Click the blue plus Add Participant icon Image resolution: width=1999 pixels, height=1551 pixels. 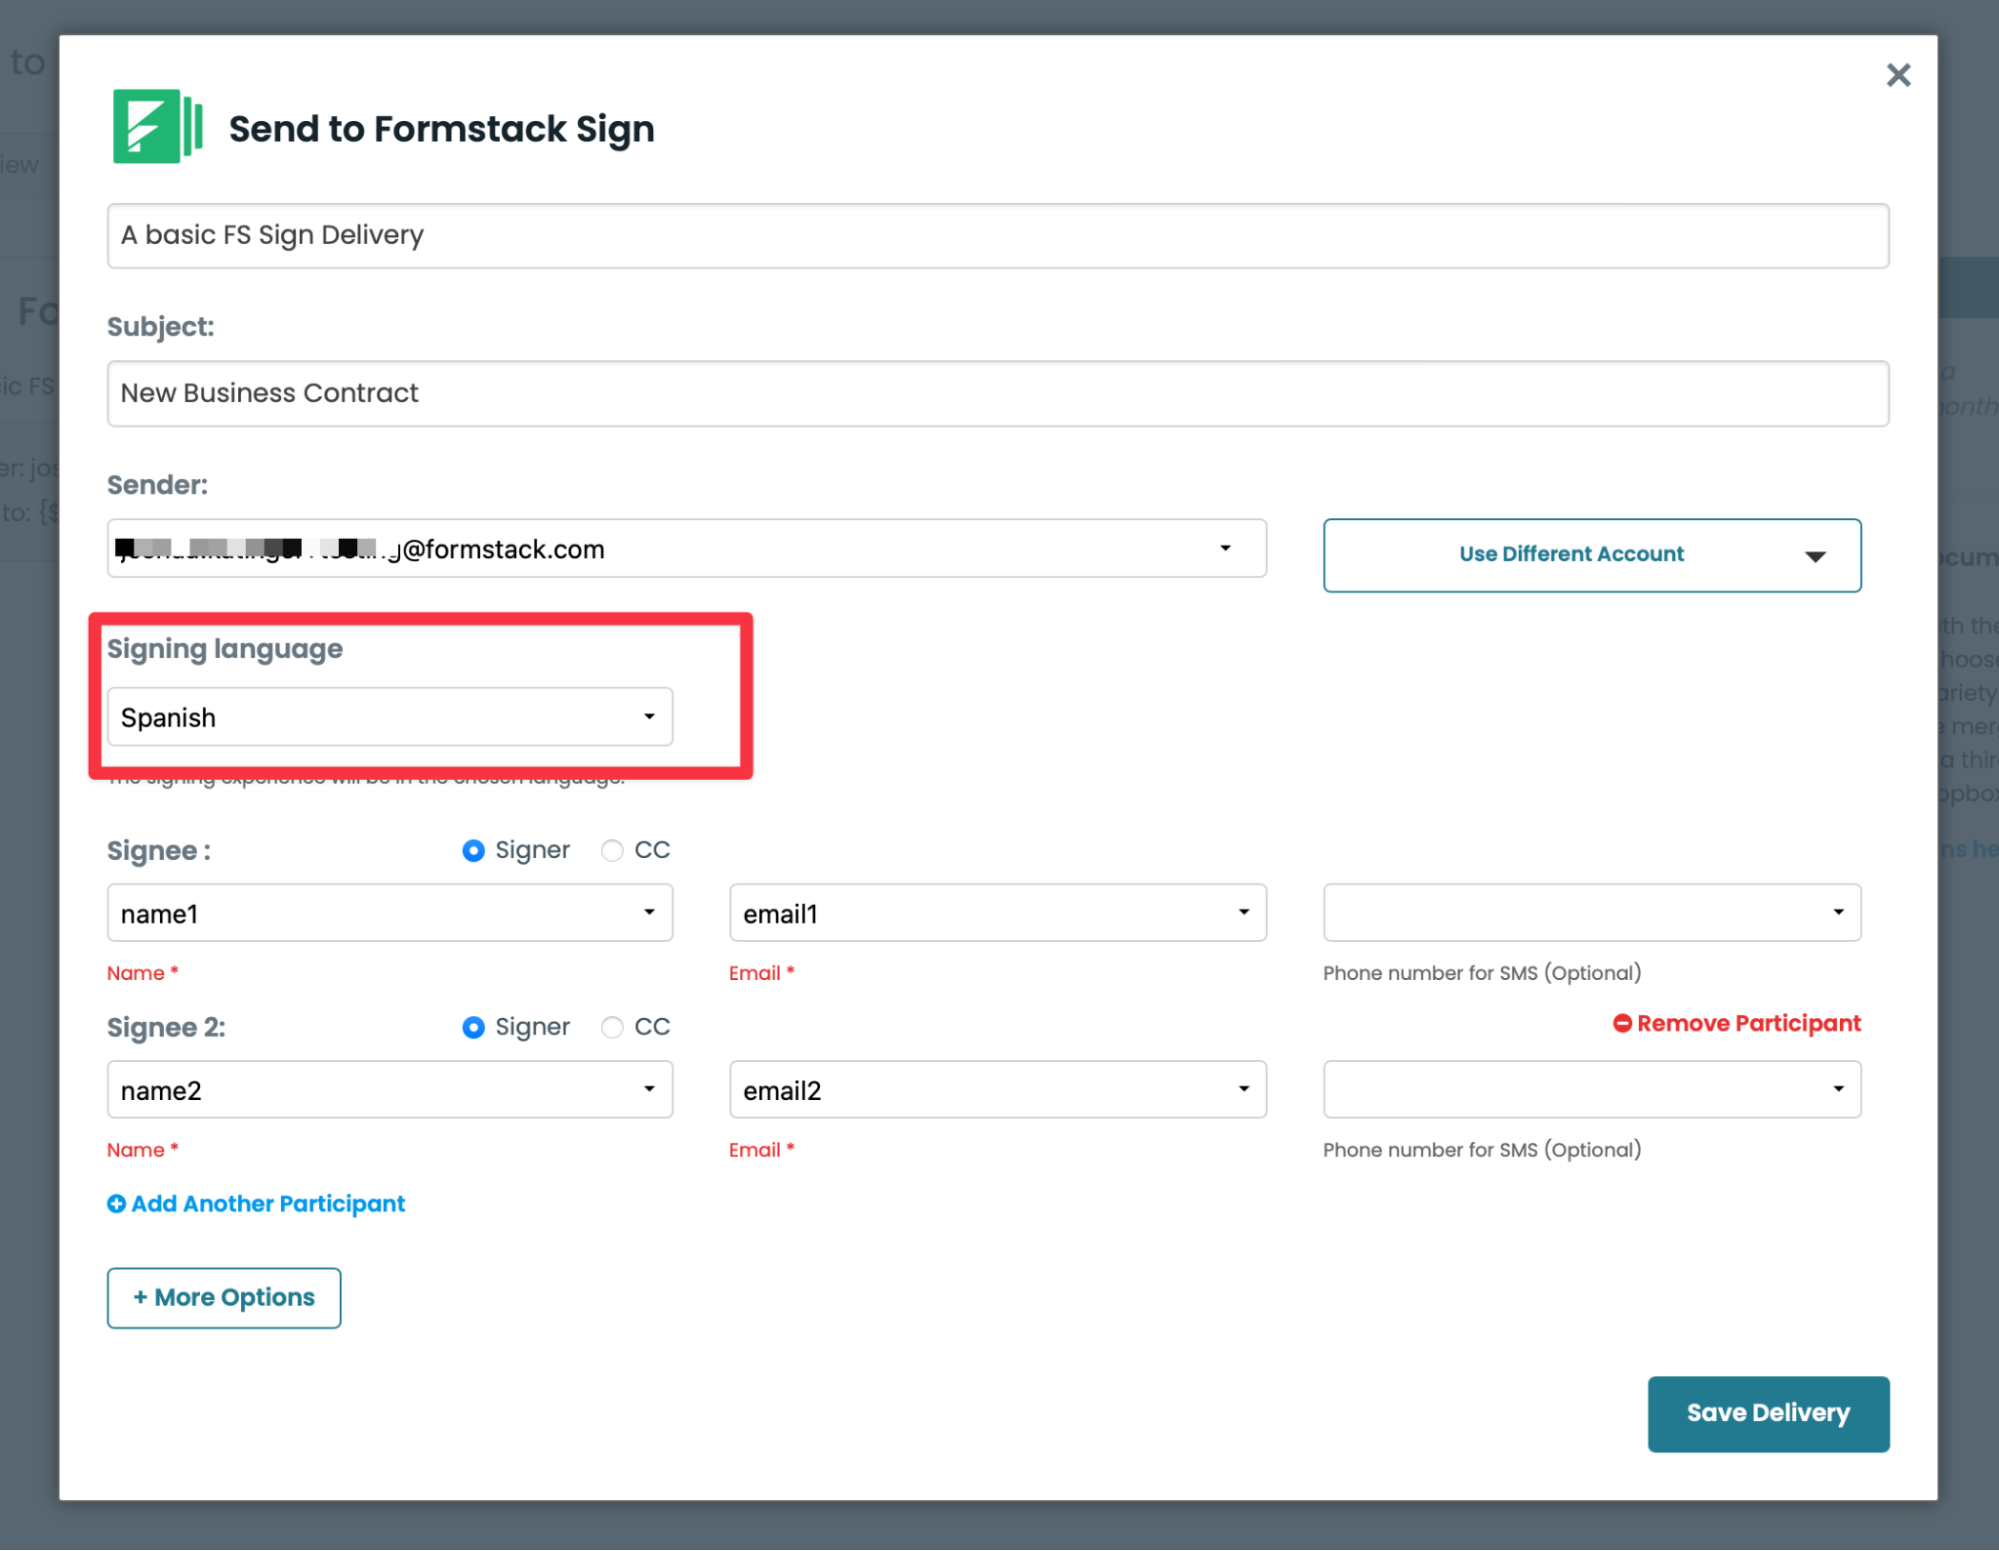[x=117, y=1203]
